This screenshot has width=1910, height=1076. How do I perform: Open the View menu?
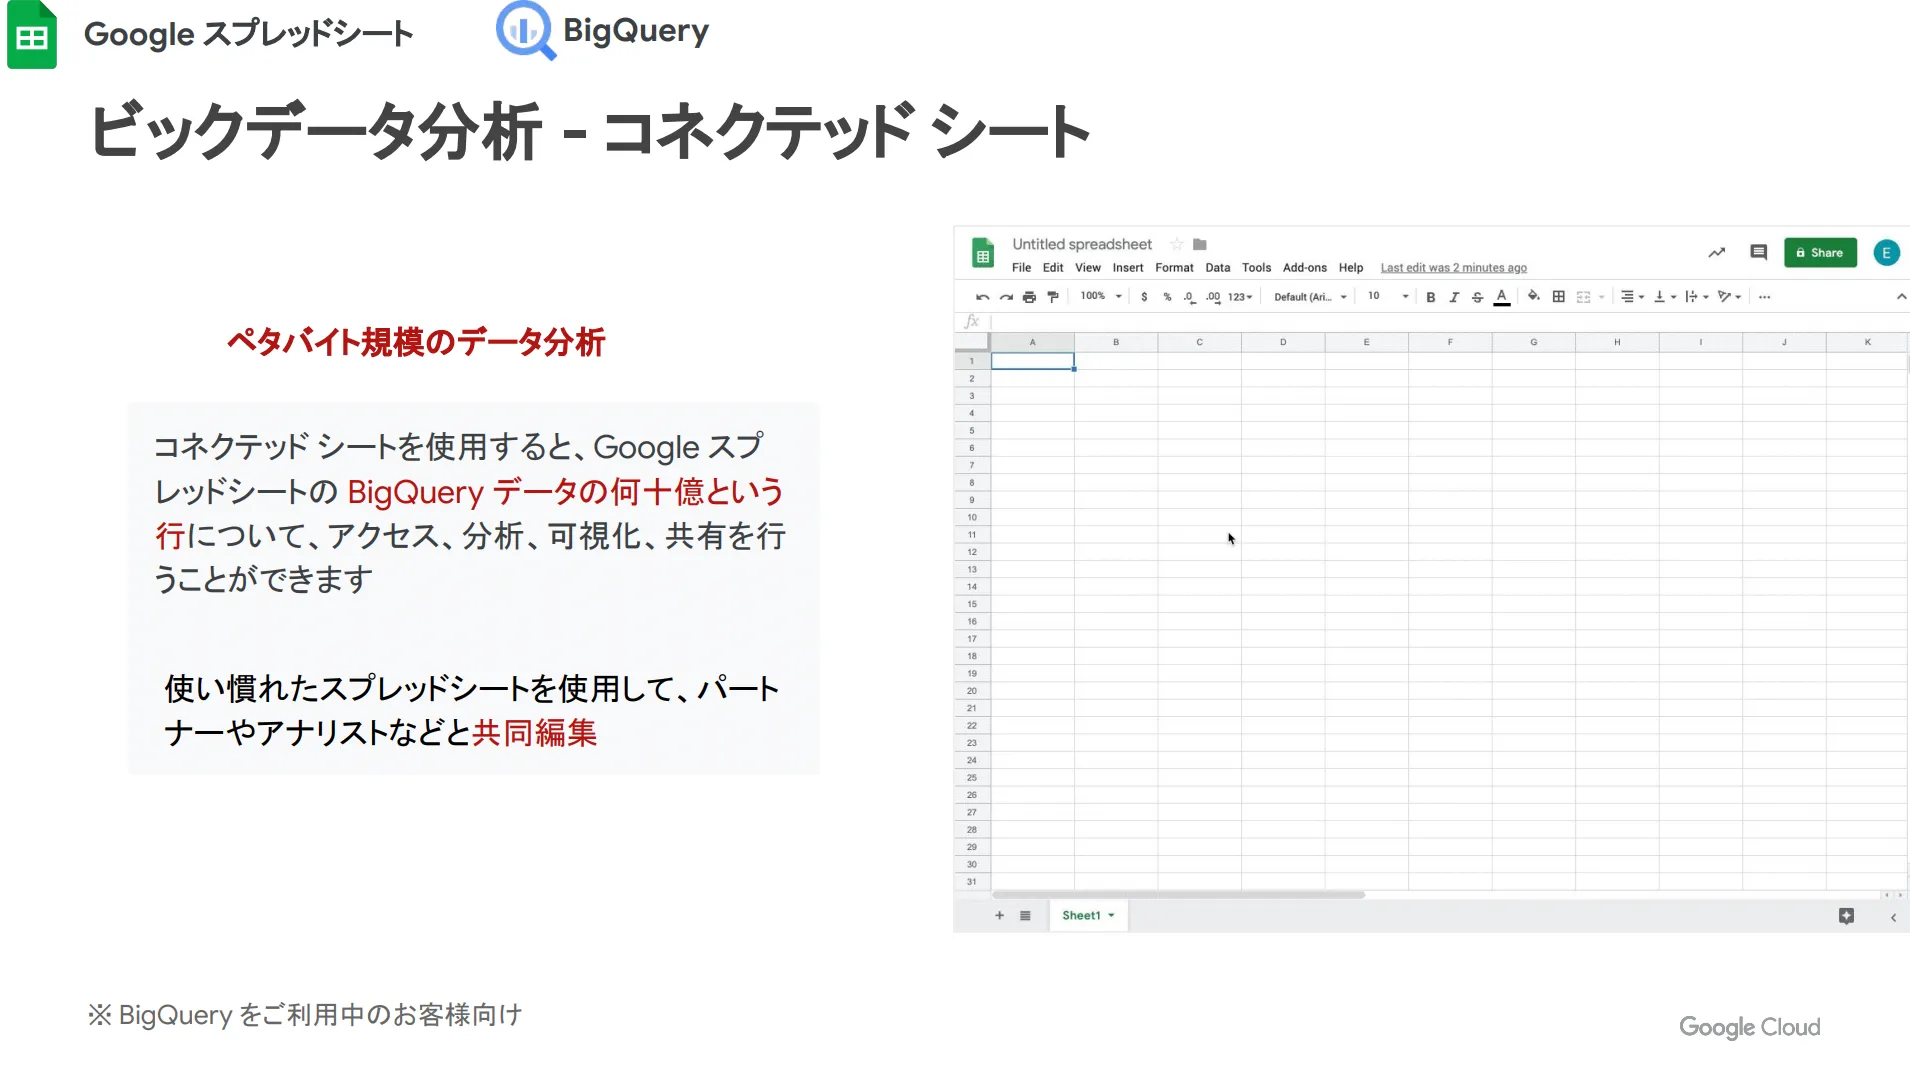click(x=1088, y=268)
